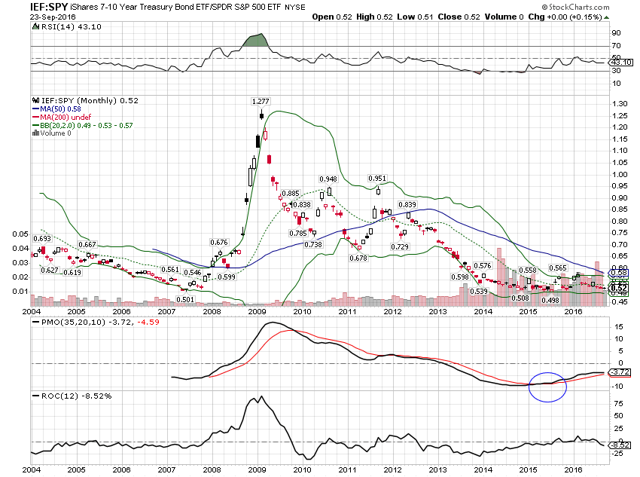Click the blue MA(50) legend line swatch
The width and height of the screenshot is (640, 477).
pos(36,109)
